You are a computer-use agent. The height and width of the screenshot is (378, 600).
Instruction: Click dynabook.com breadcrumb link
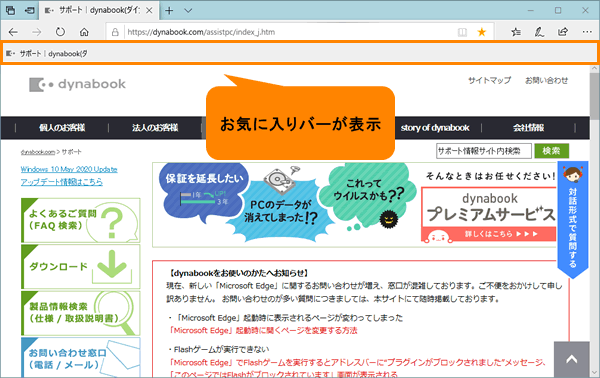[x=38, y=152]
